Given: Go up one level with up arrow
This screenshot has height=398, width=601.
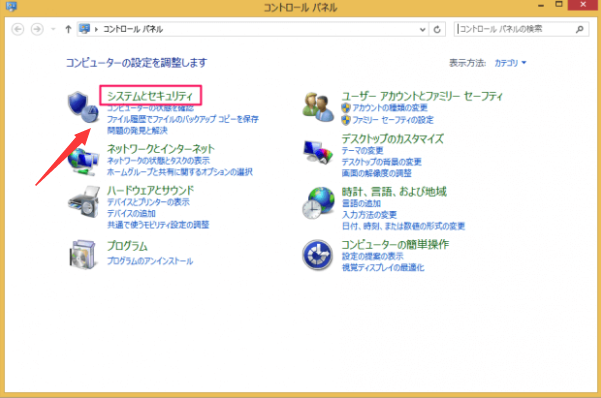Looking at the screenshot, I should [68, 29].
